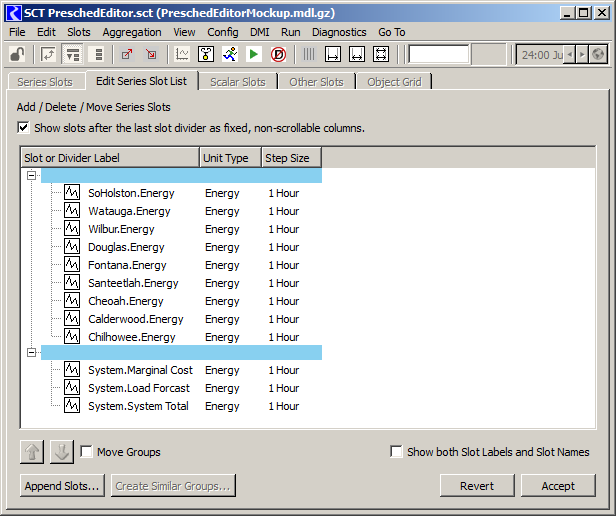Viewport: 616px width, 516px height.
Task: Click the vertical bars column width icon
Action: pos(309,54)
